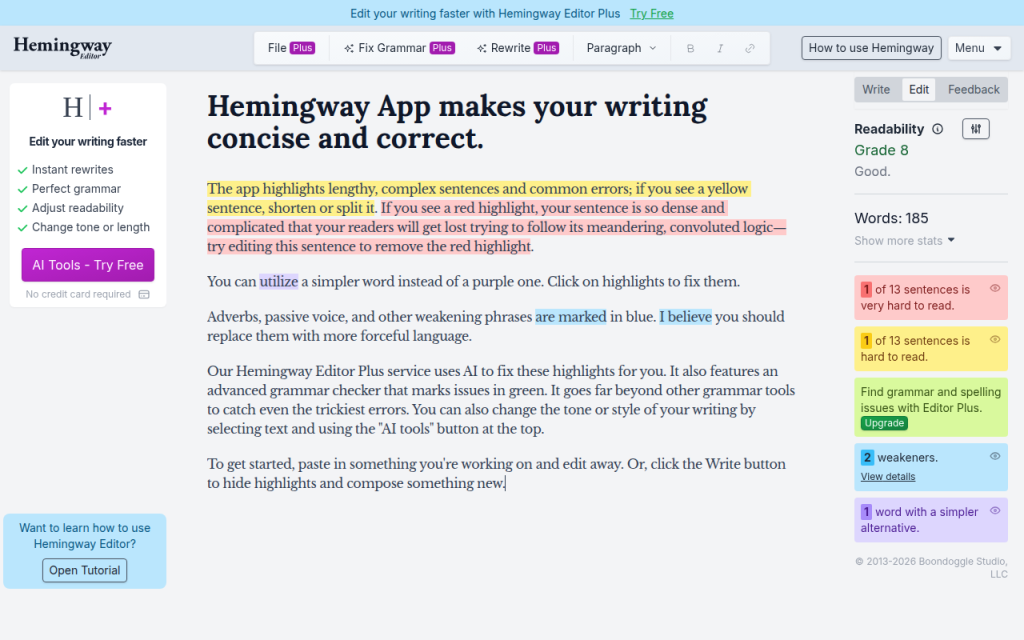Click the Upgrade button for Editor Plus
This screenshot has width=1024, height=640.
tap(883, 423)
